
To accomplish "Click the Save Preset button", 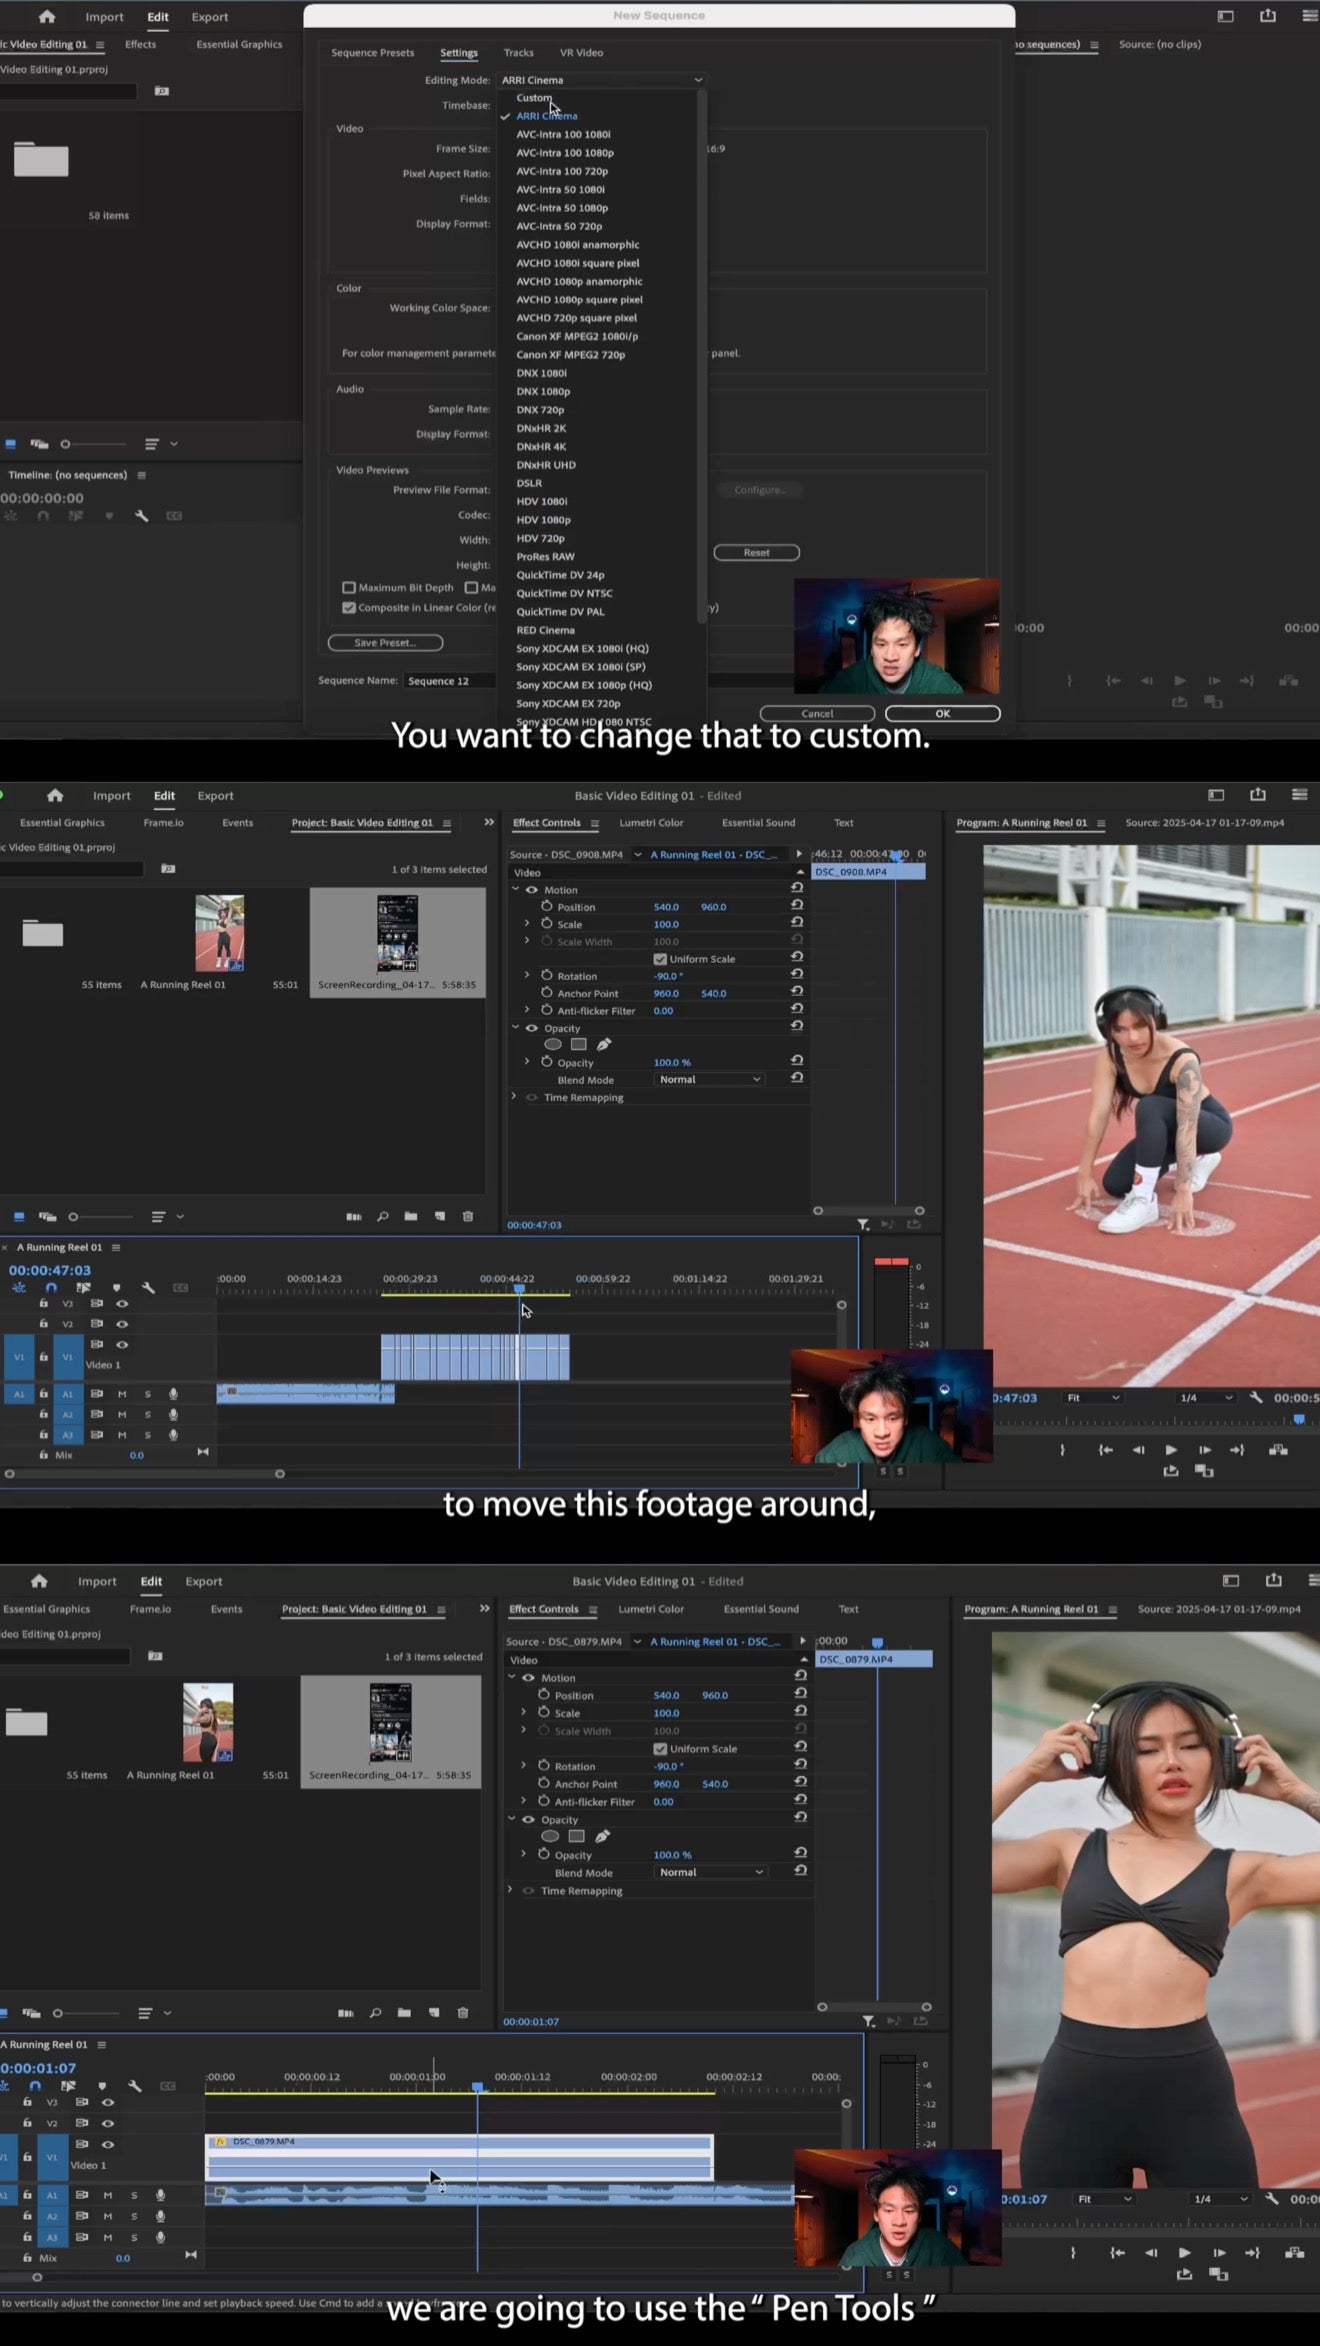I will click(385, 643).
